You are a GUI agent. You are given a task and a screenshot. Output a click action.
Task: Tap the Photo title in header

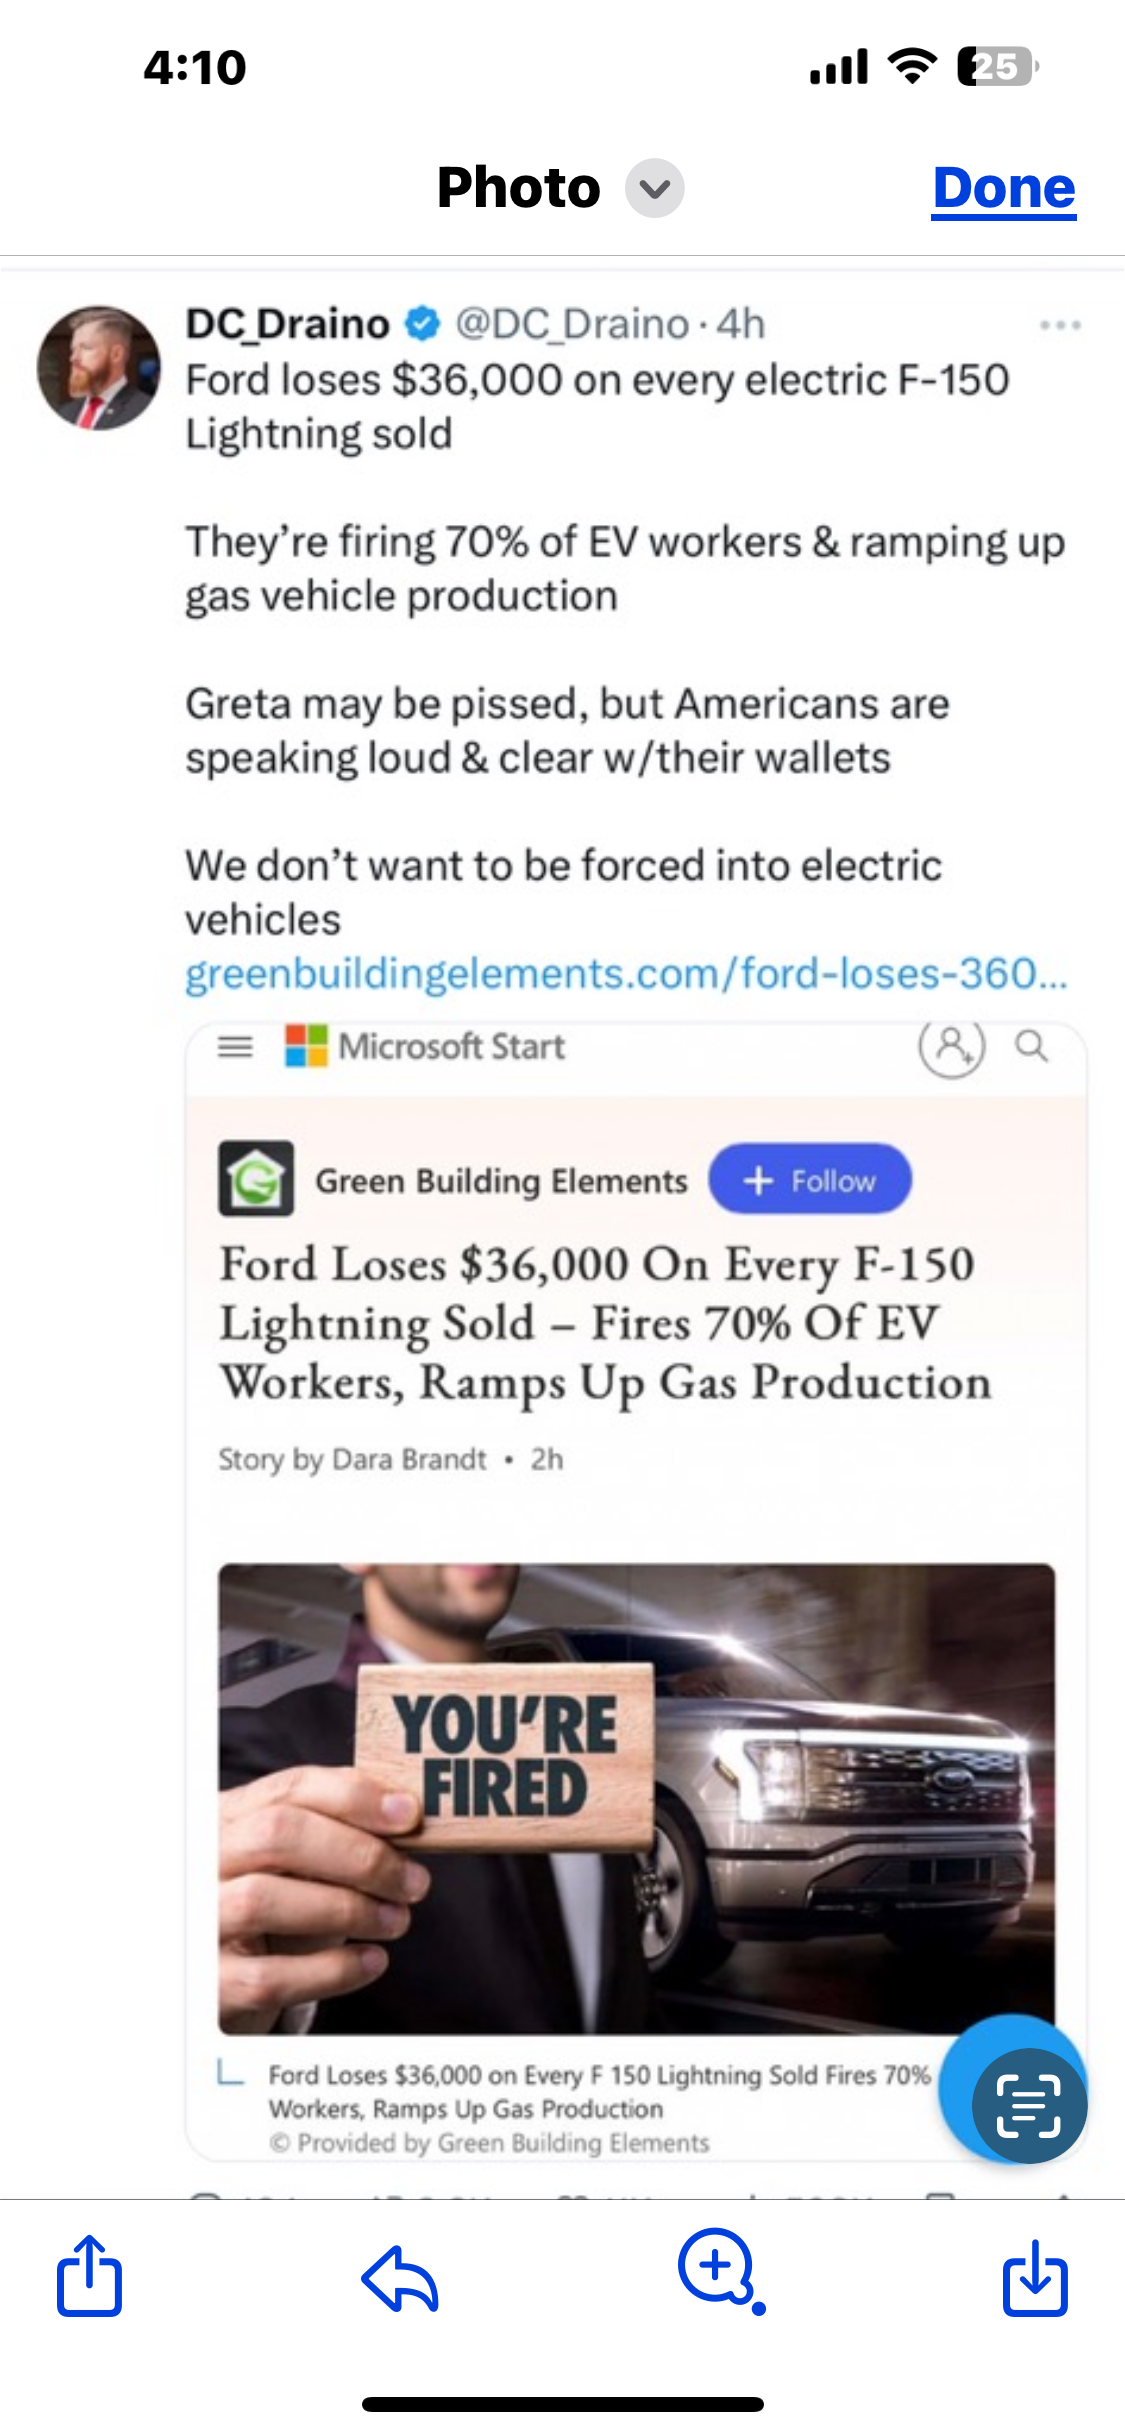(x=518, y=188)
